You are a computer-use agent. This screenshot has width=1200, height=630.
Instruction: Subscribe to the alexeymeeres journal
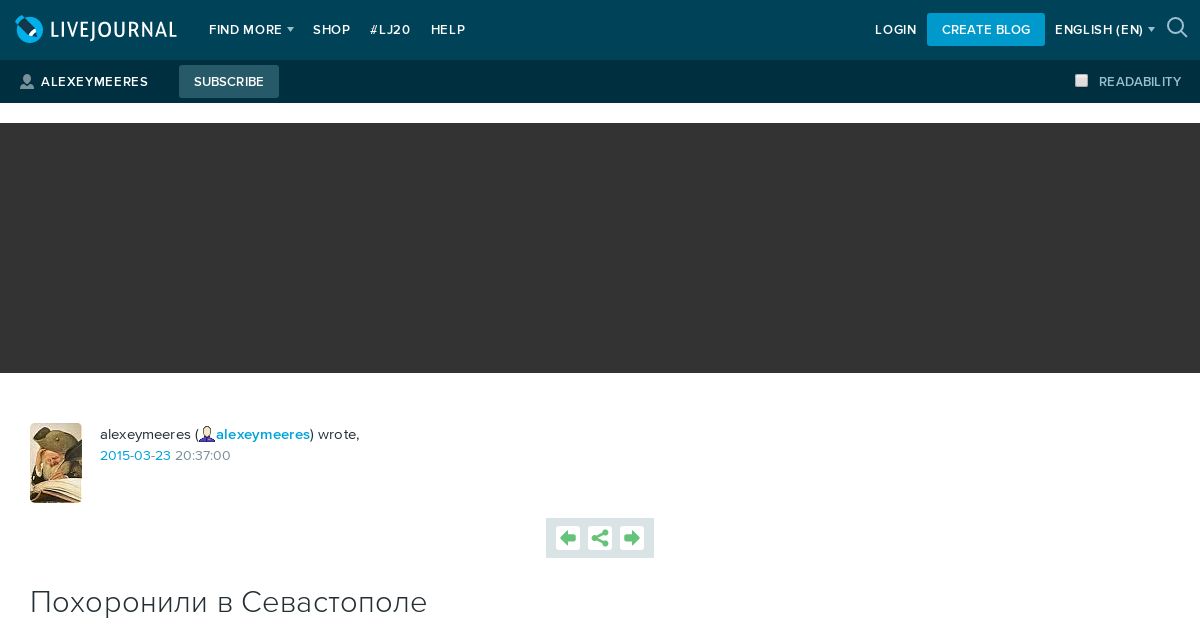(229, 82)
